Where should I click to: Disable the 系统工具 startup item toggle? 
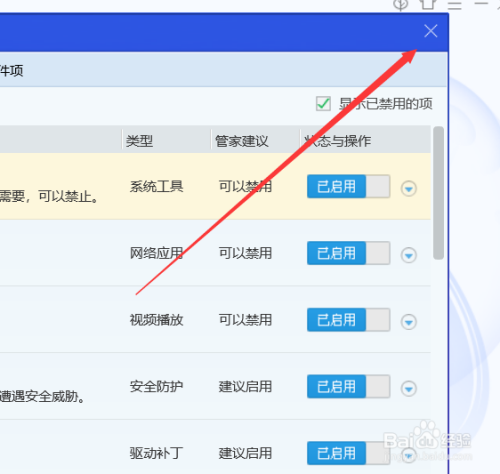pyautogui.click(x=348, y=186)
